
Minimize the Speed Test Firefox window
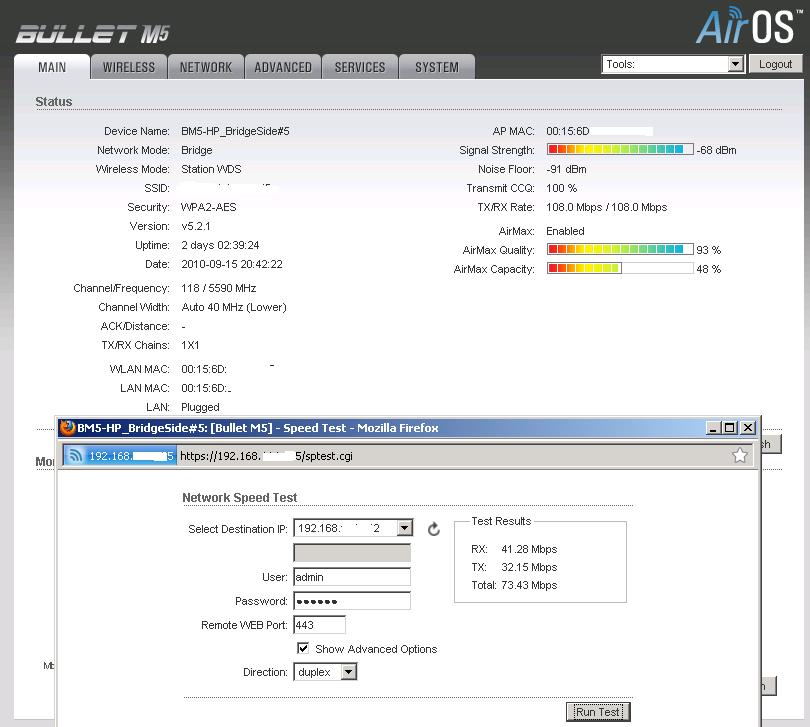[713, 428]
